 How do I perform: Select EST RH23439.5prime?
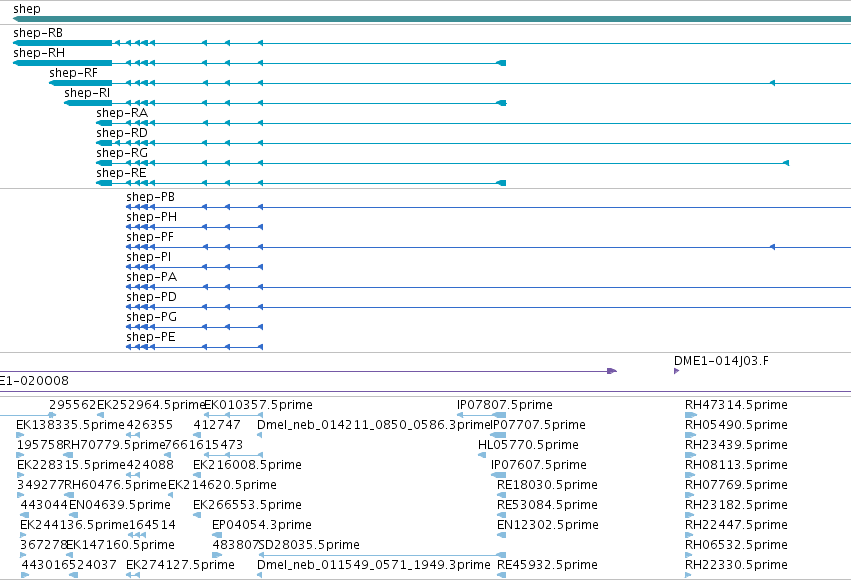736,445
